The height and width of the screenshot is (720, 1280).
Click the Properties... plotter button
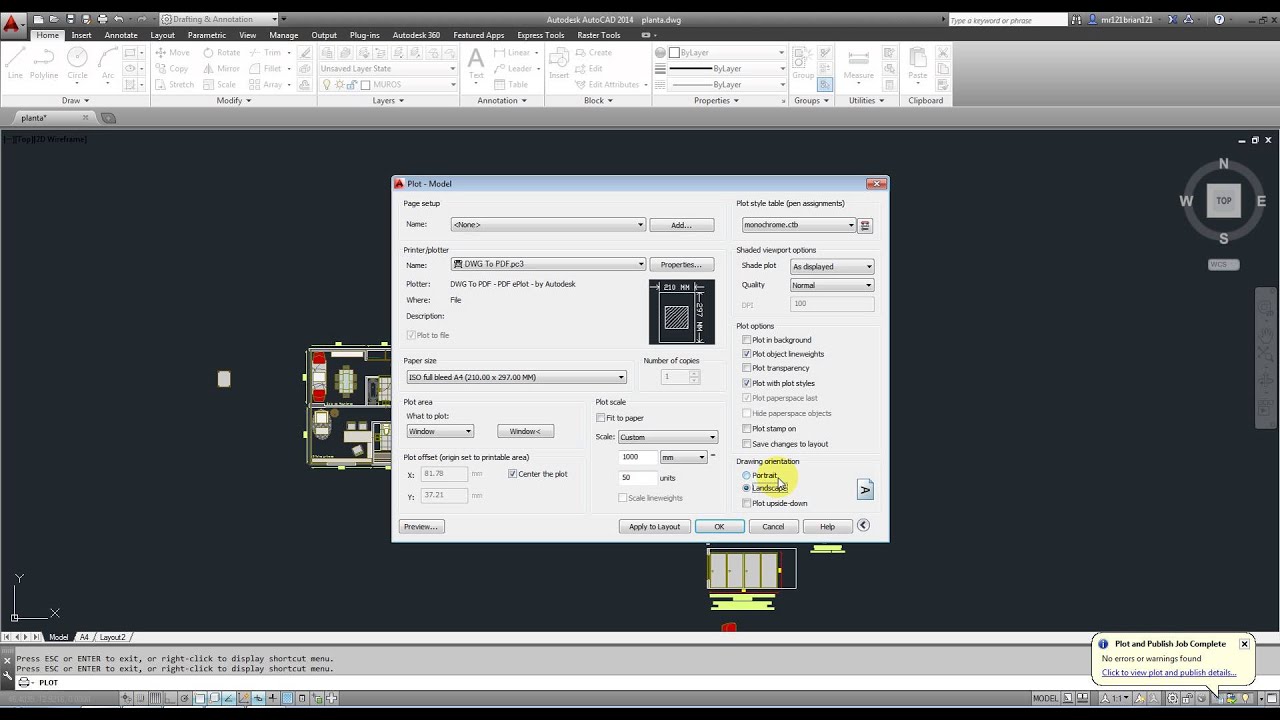point(681,265)
